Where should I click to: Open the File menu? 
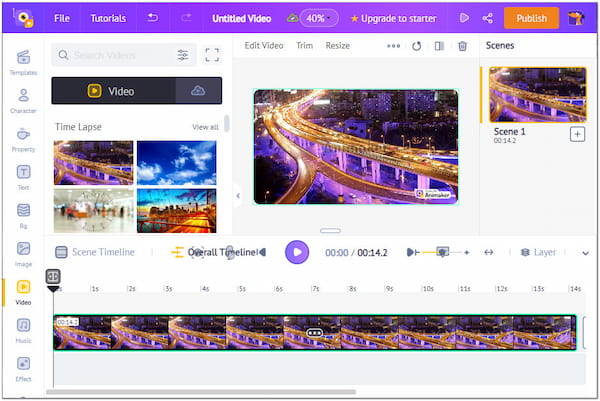62,18
